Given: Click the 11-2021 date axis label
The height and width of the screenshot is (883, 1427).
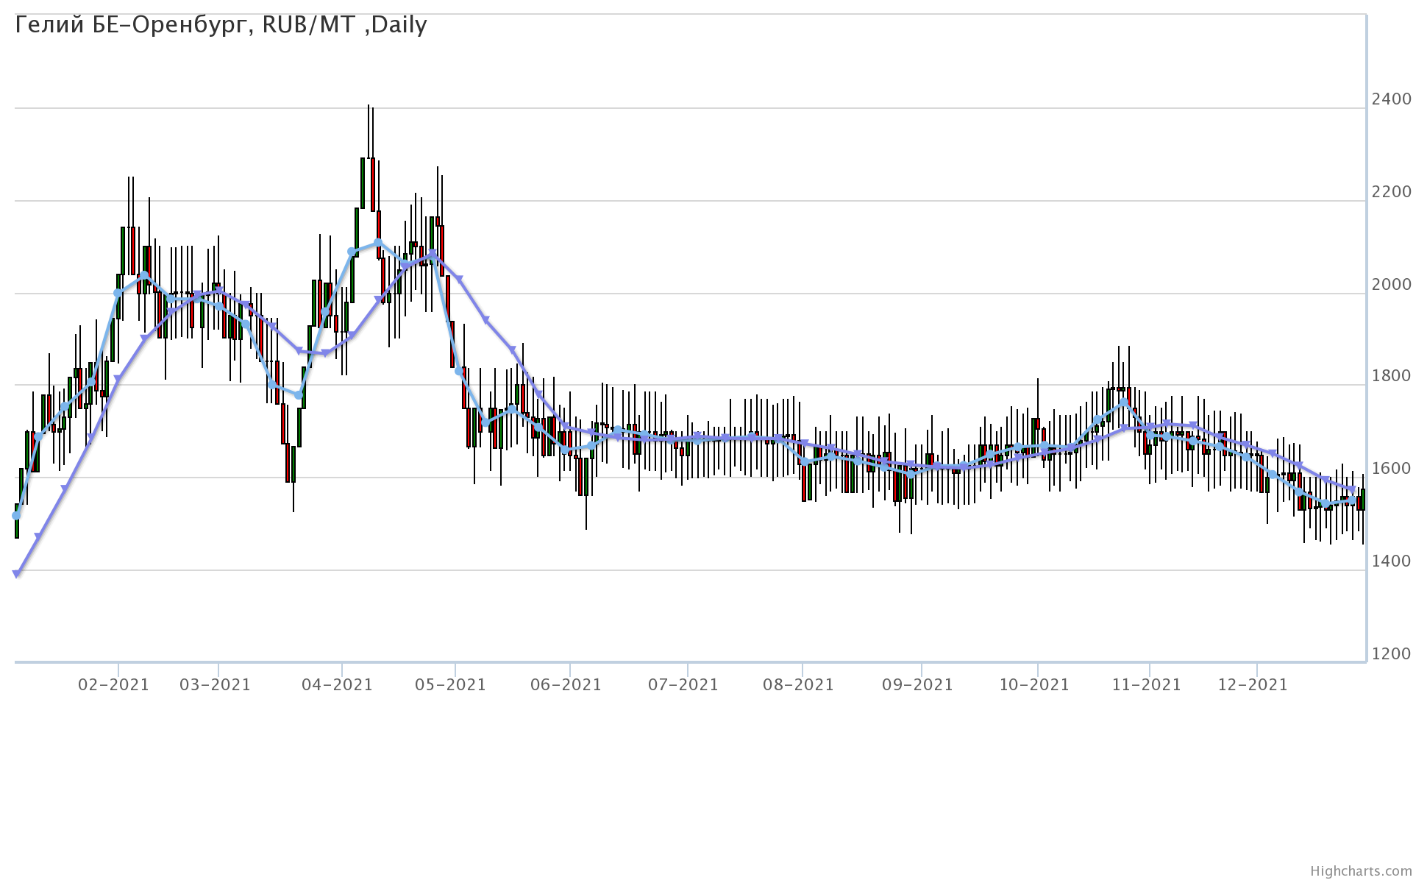Looking at the screenshot, I should pos(1146,685).
